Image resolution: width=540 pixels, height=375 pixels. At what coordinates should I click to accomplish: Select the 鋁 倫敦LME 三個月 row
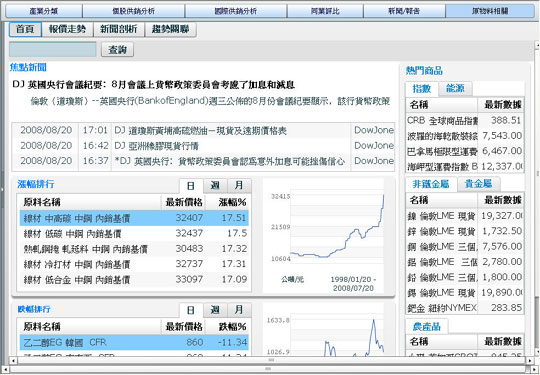[x=465, y=262]
